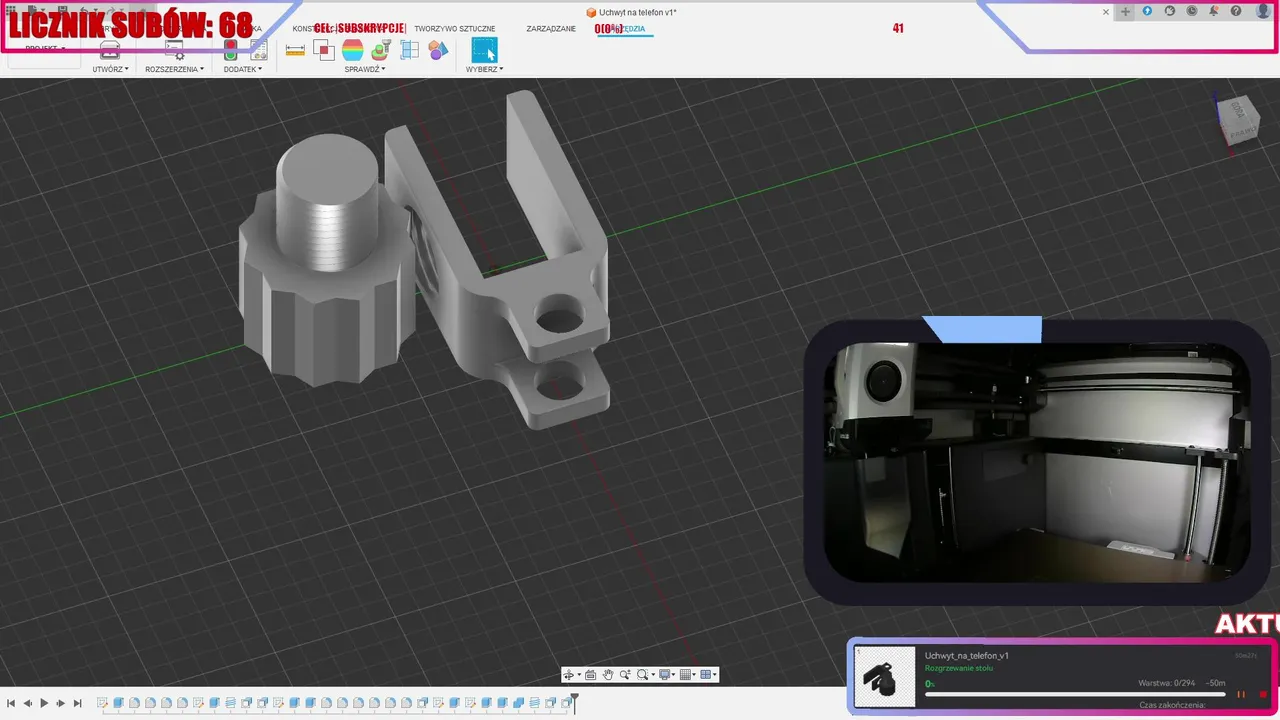Close the Uchwyt na telefon document tab
The height and width of the screenshot is (720, 1280).
tap(1106, 12)
